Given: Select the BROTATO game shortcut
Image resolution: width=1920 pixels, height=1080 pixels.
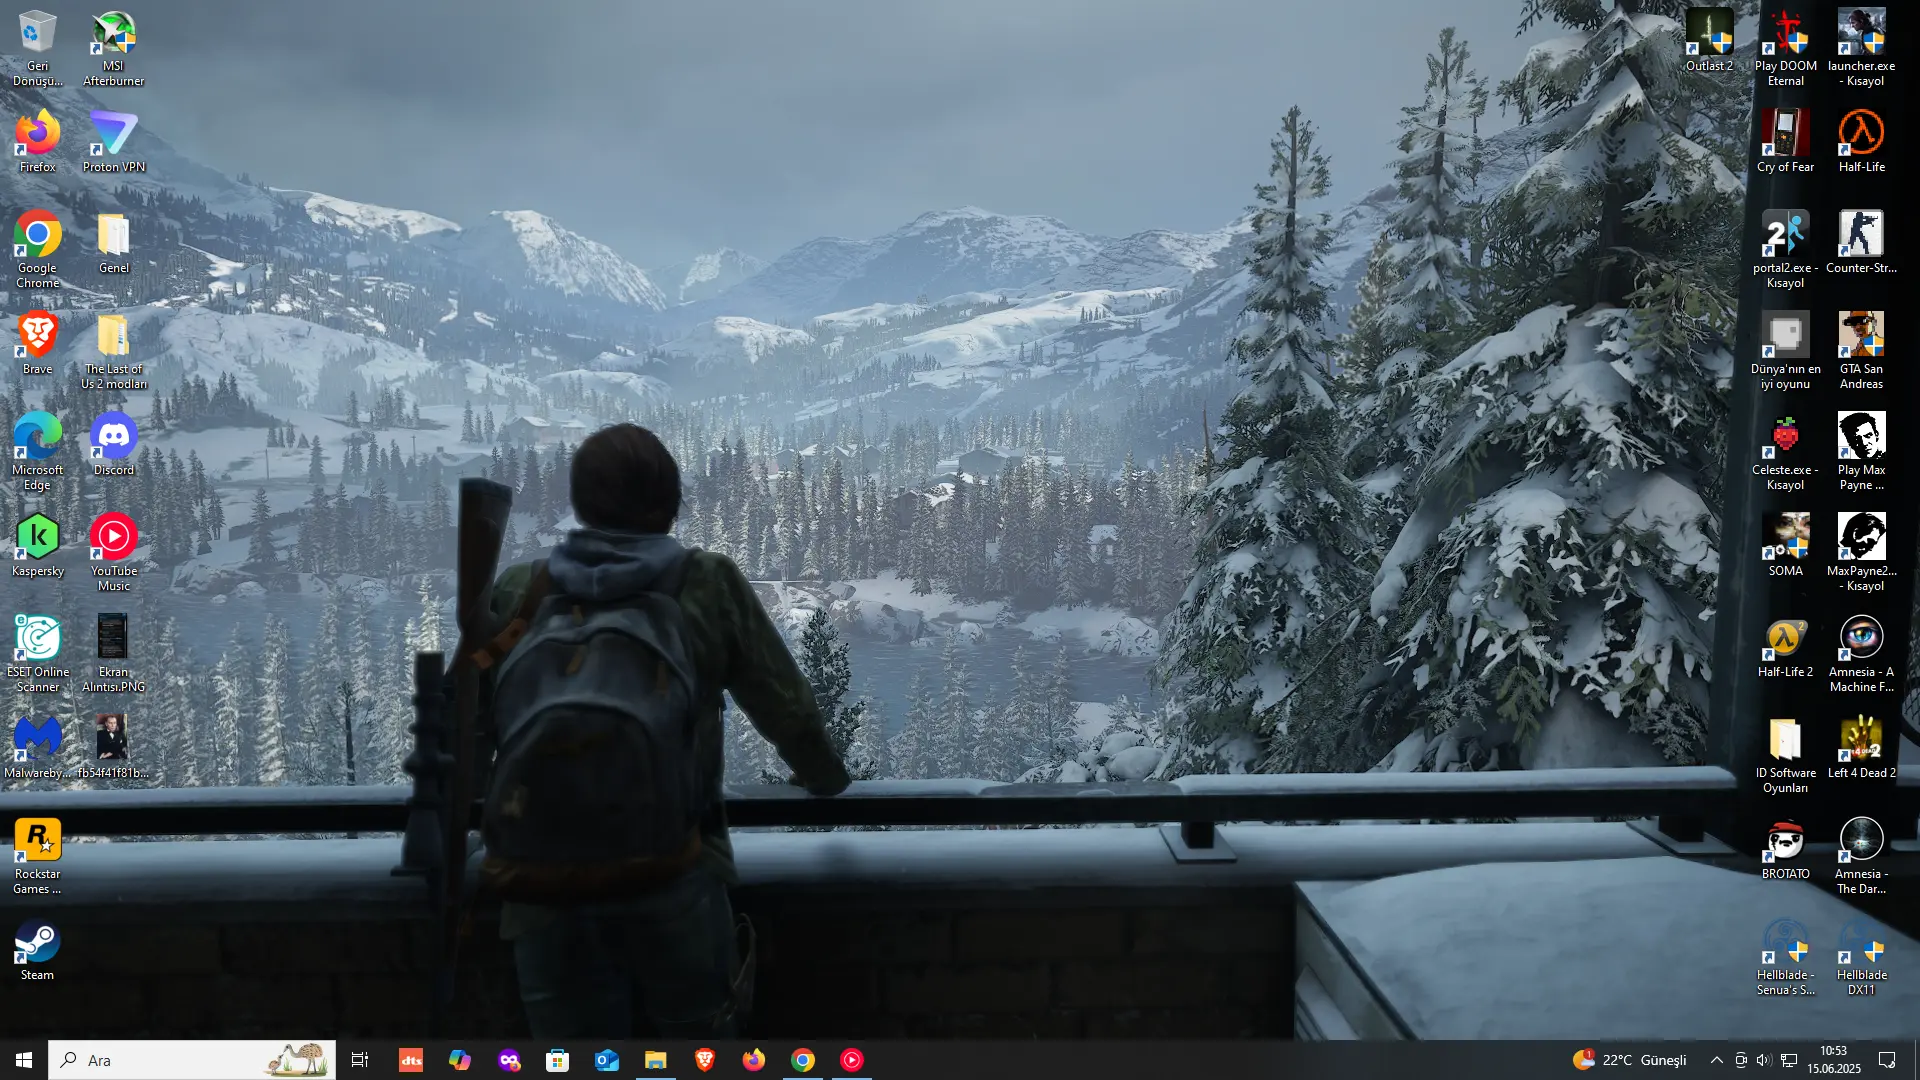Looking at the screenshot, I should point(1785,848).
